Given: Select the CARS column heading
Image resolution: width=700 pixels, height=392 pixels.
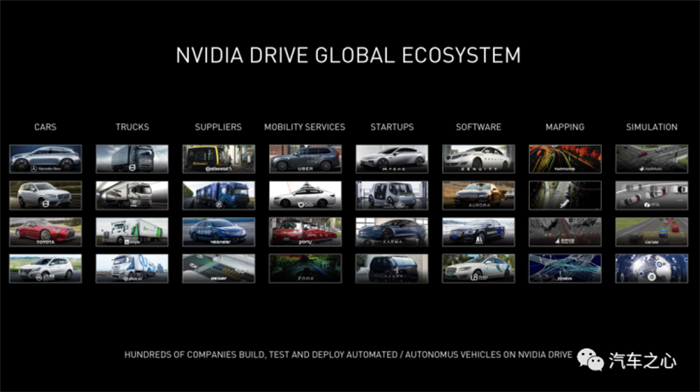Looking at the screenshot, I should (46, 127).
